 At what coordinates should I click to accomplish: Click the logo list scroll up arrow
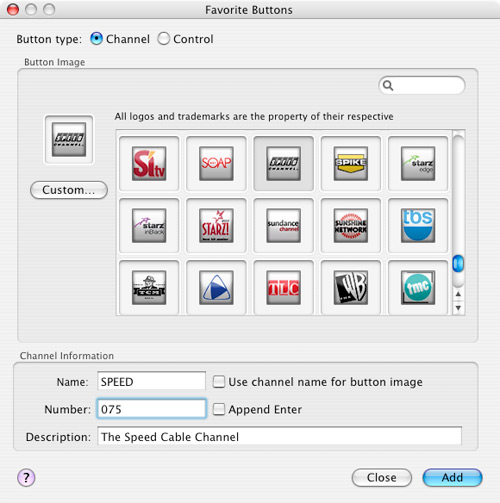point(458,294)
